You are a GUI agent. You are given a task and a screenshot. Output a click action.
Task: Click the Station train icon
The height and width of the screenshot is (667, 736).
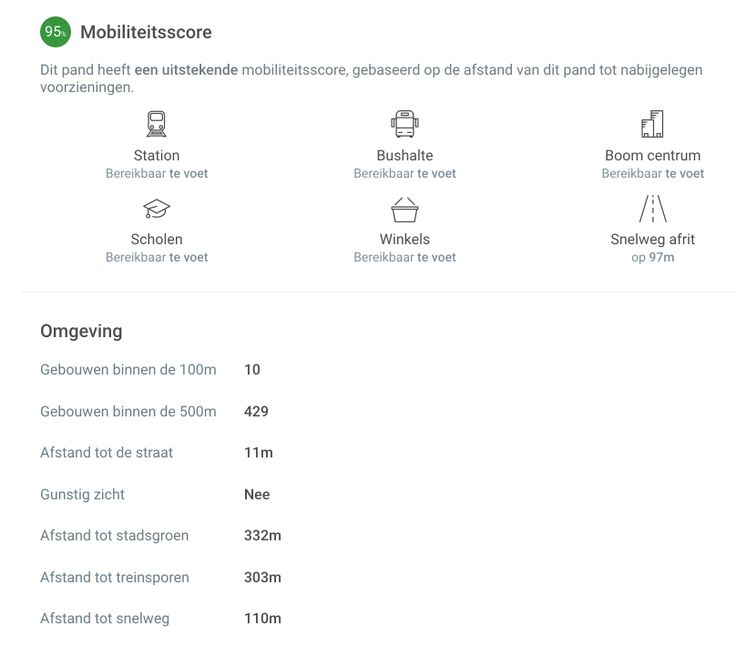point(157,125)
